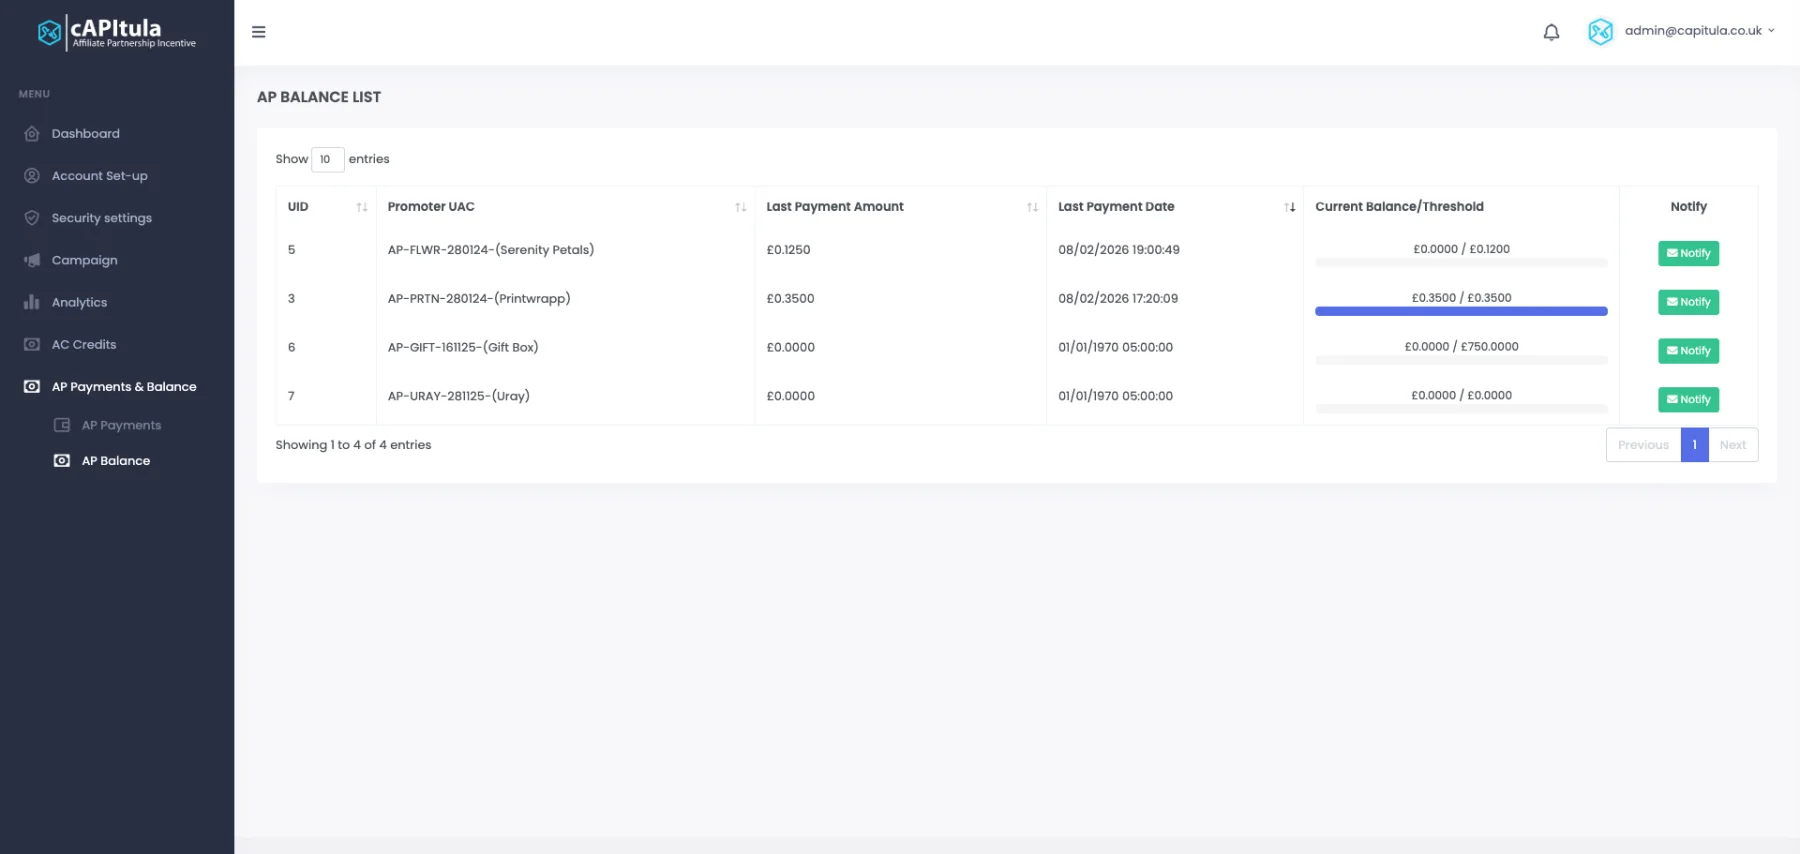Sort by Last Payment Date arrows
Screen dimensions: 1800x854
(1290, 207)
